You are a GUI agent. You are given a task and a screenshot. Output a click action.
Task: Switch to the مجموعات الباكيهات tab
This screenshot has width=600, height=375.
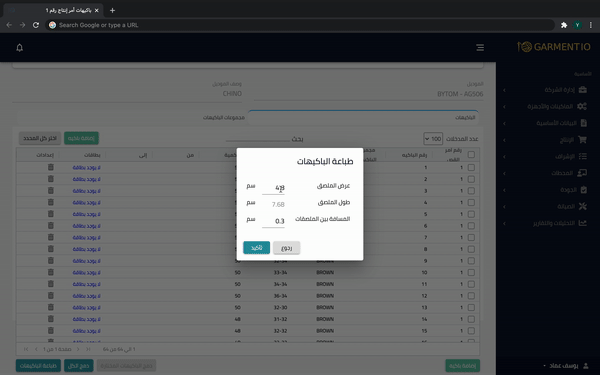[x=224, y=117]
